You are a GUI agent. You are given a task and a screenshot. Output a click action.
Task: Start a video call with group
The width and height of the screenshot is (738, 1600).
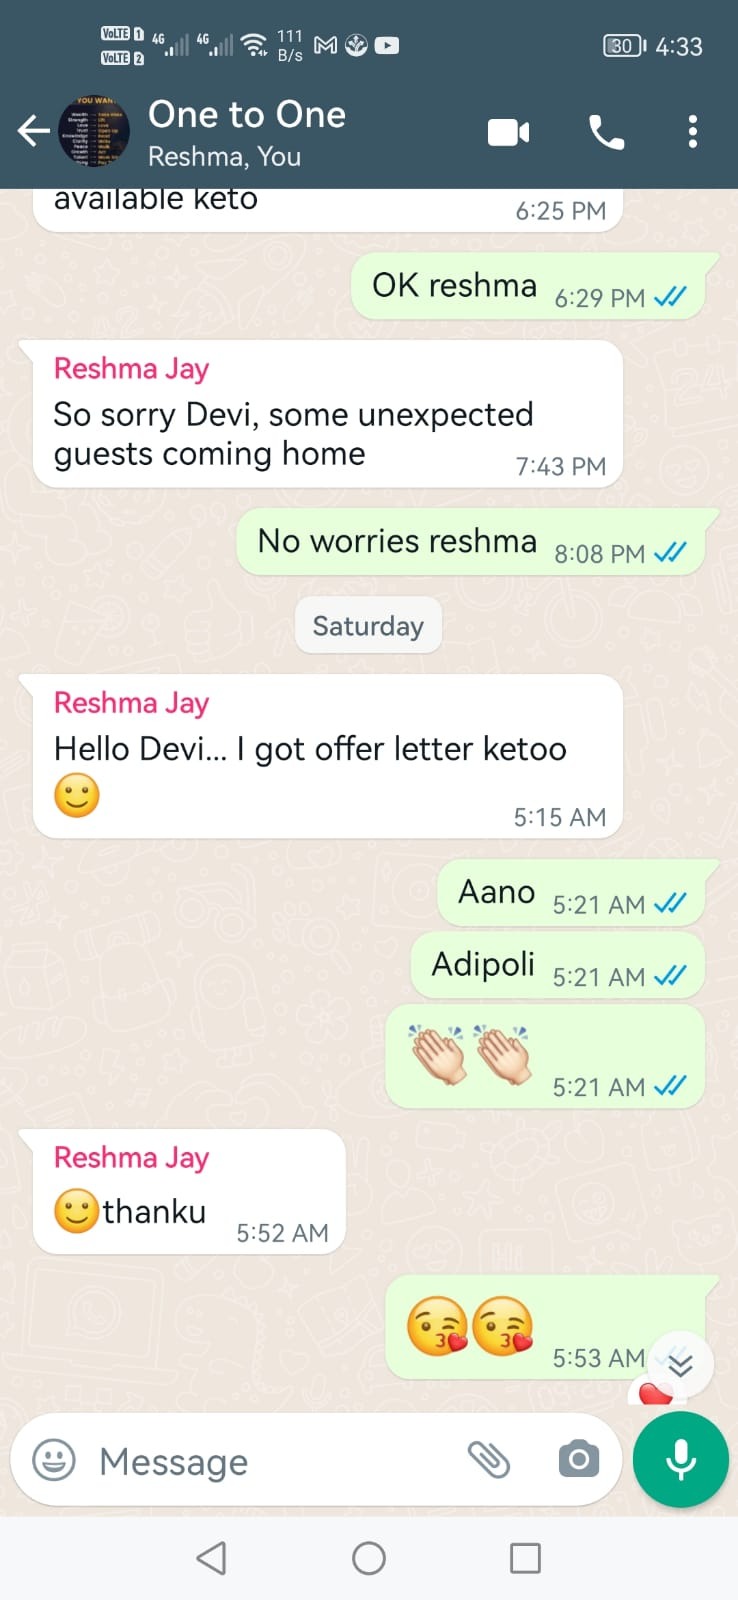509,132
